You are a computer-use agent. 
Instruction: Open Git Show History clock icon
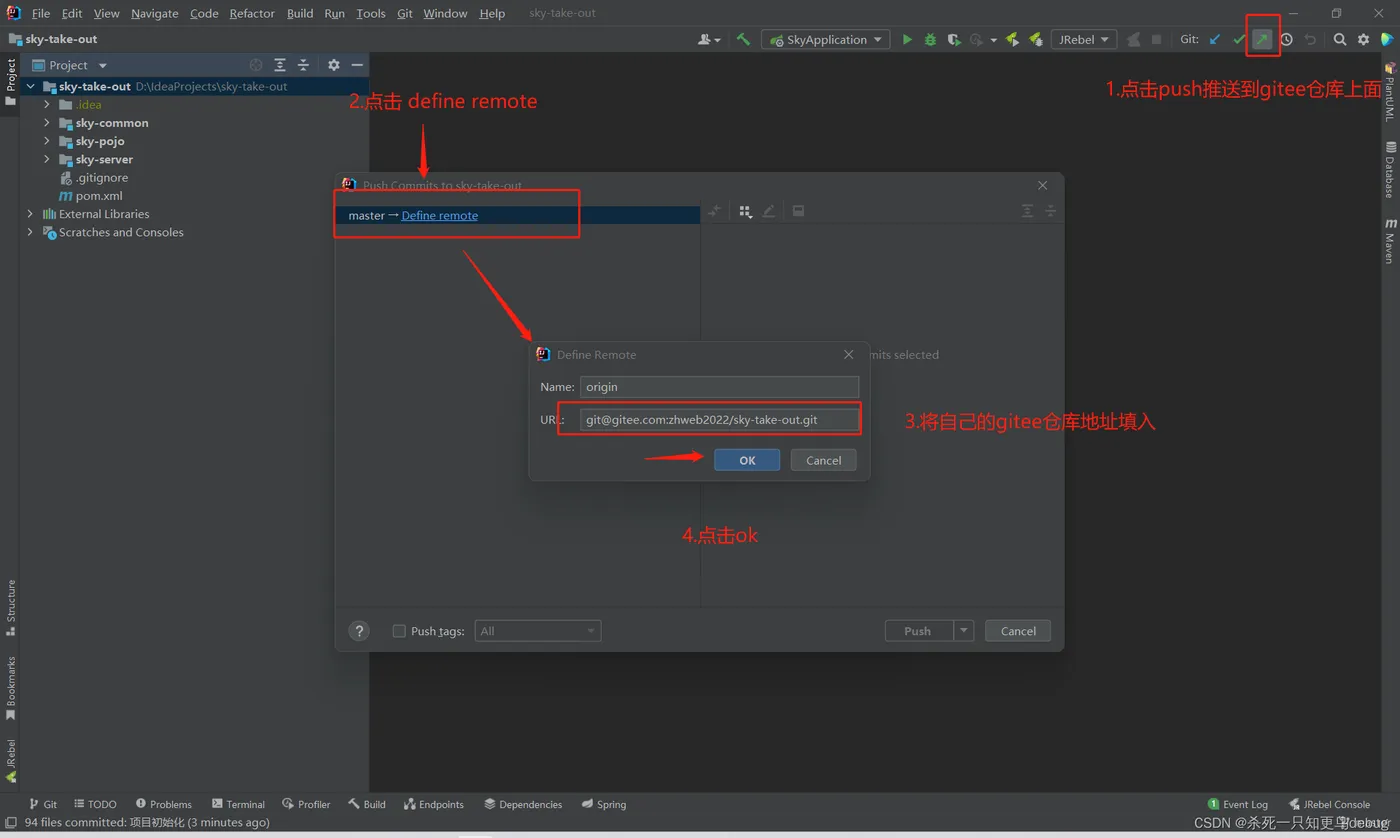(1287, 40)
